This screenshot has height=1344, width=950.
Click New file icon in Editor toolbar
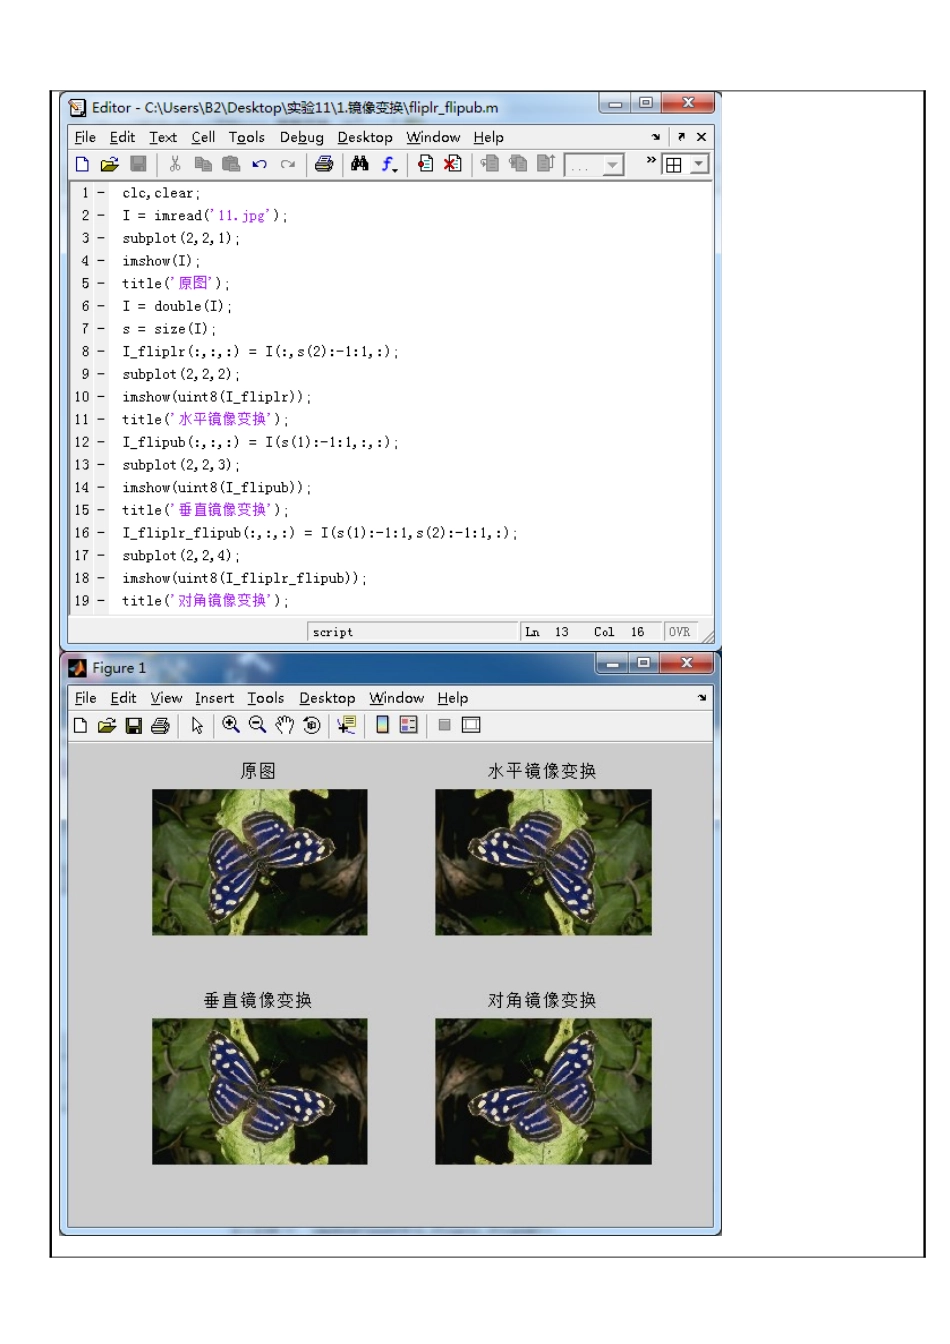click(x=83, y=164)
